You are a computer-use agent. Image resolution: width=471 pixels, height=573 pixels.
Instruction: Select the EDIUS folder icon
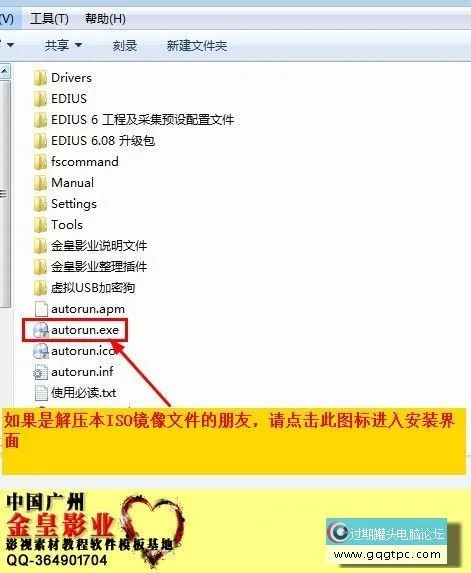(40, 99)
